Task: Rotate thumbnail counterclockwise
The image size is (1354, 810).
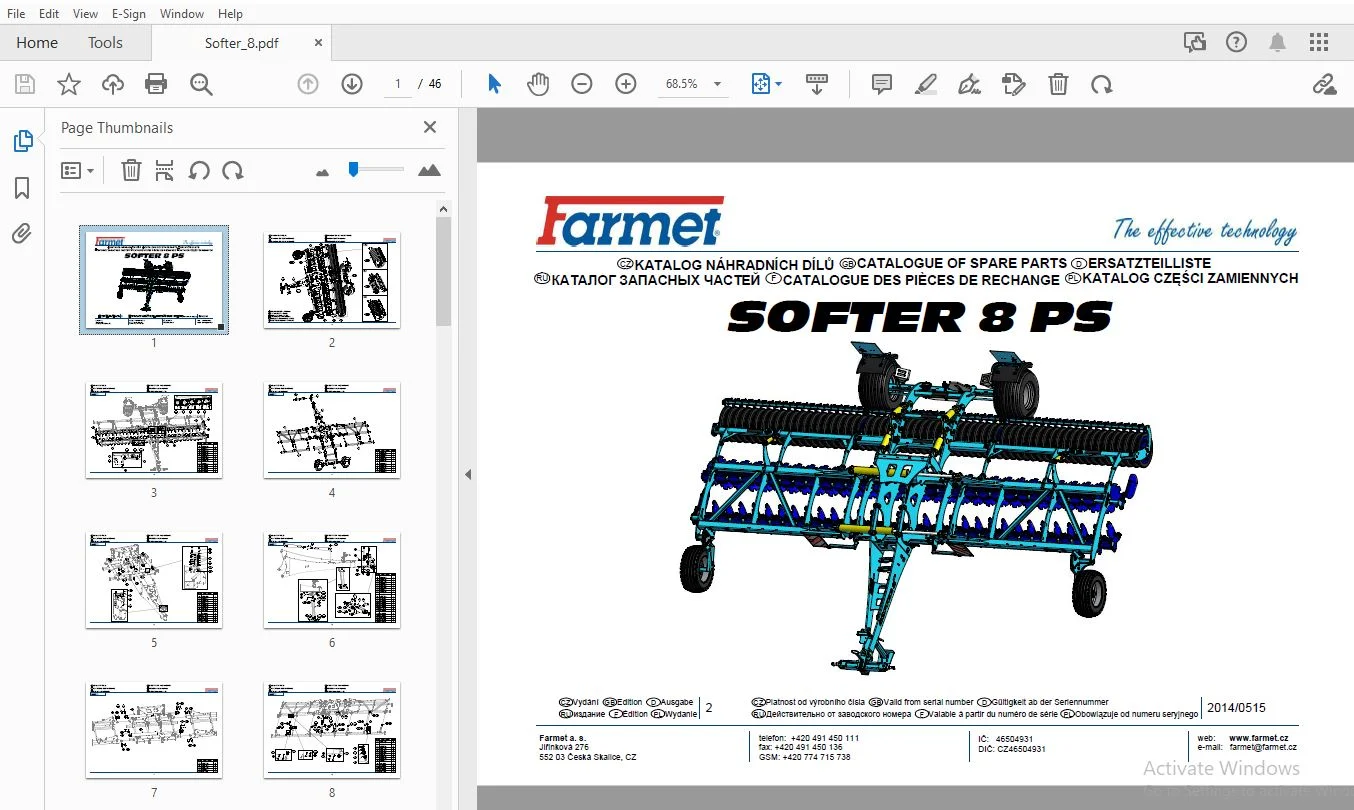Action: click(199, 171)
